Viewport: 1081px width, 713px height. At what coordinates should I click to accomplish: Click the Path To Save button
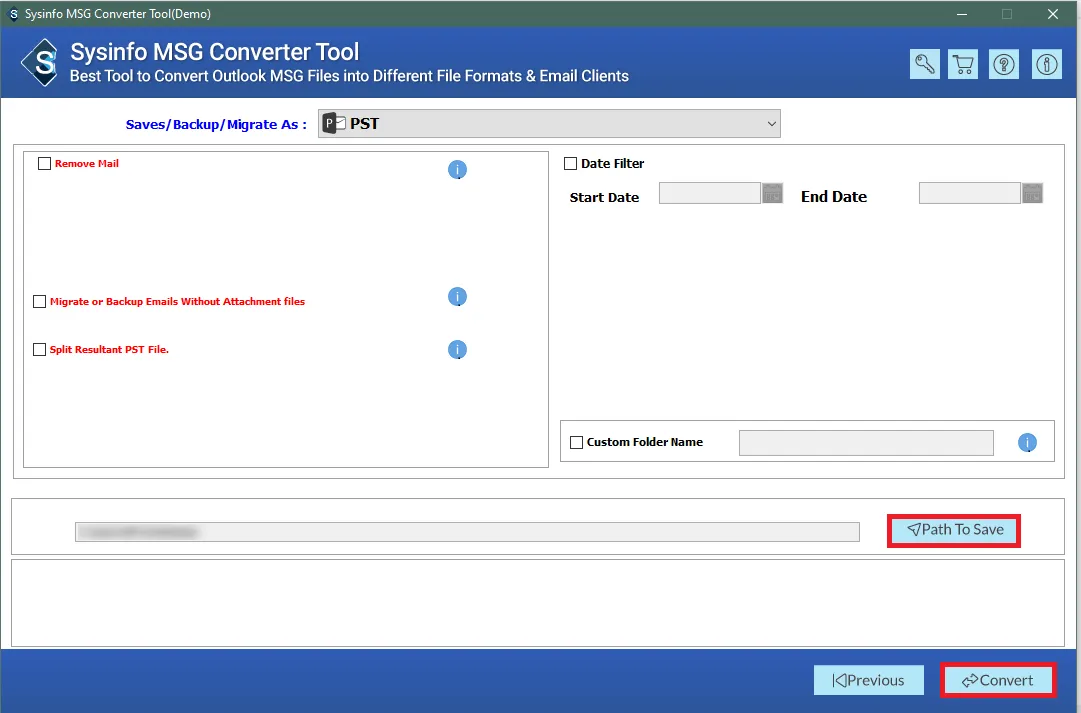954,530
